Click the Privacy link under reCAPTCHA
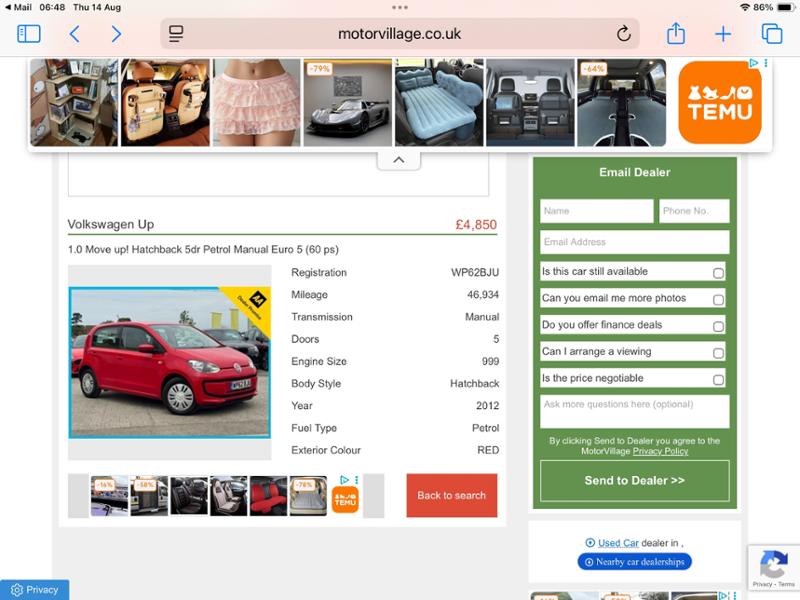 point(762,584)
